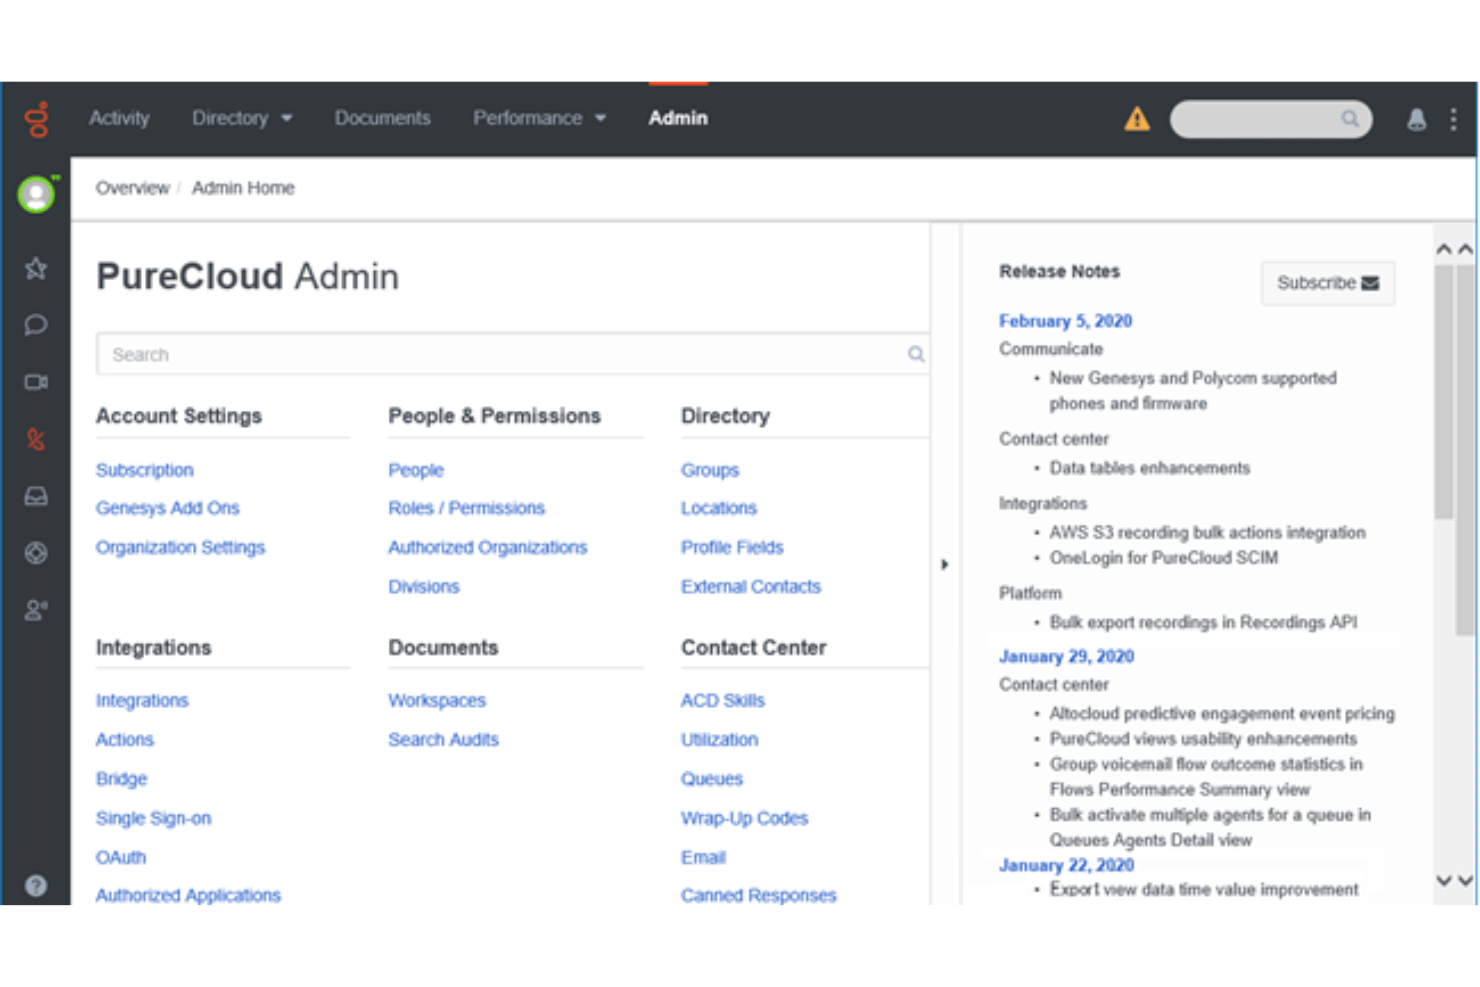Open the vertical three-dot menu
Viewport: 1480px width, 987px height.
(1453, 120)
